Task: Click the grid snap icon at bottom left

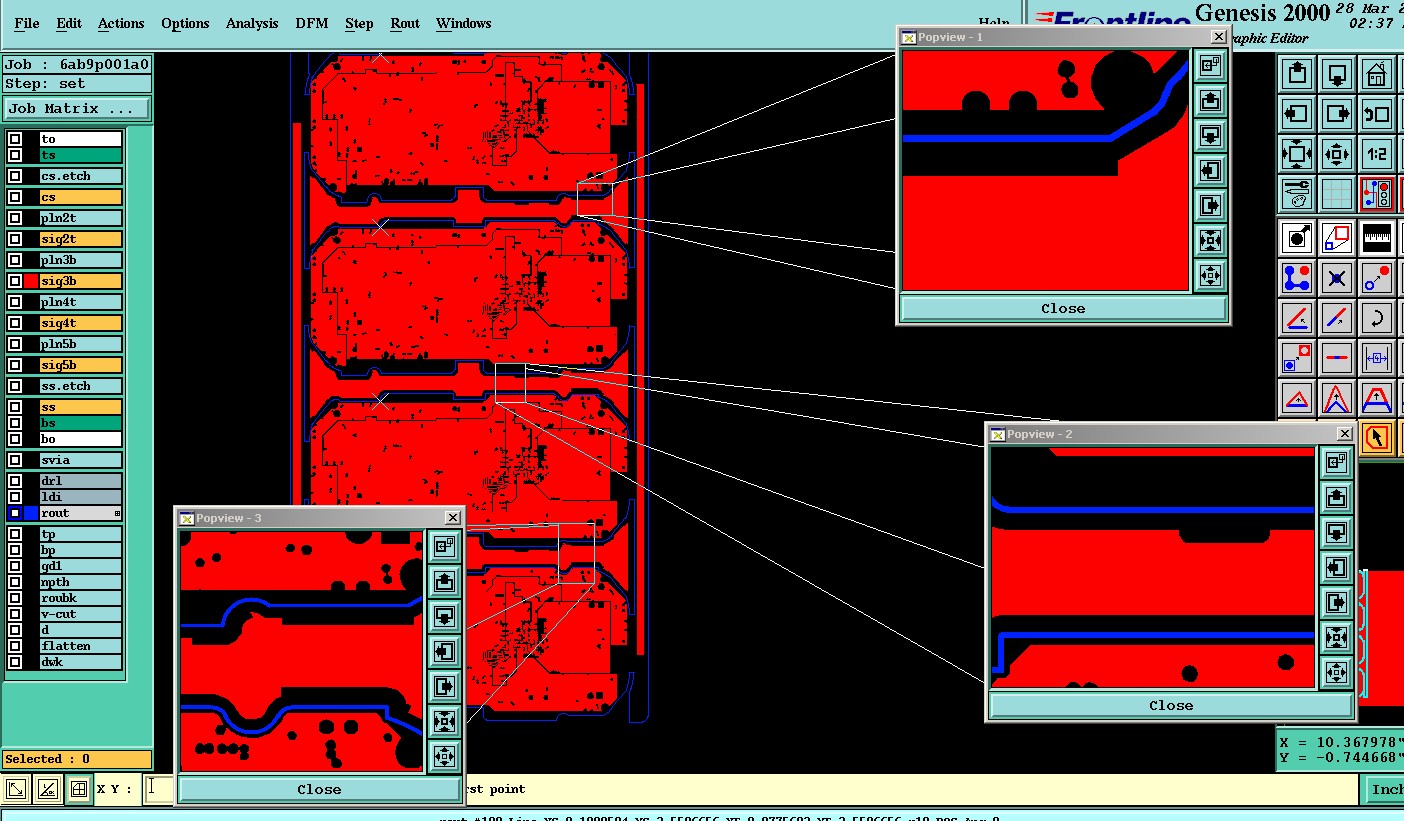Action: [x=78, y=790]
